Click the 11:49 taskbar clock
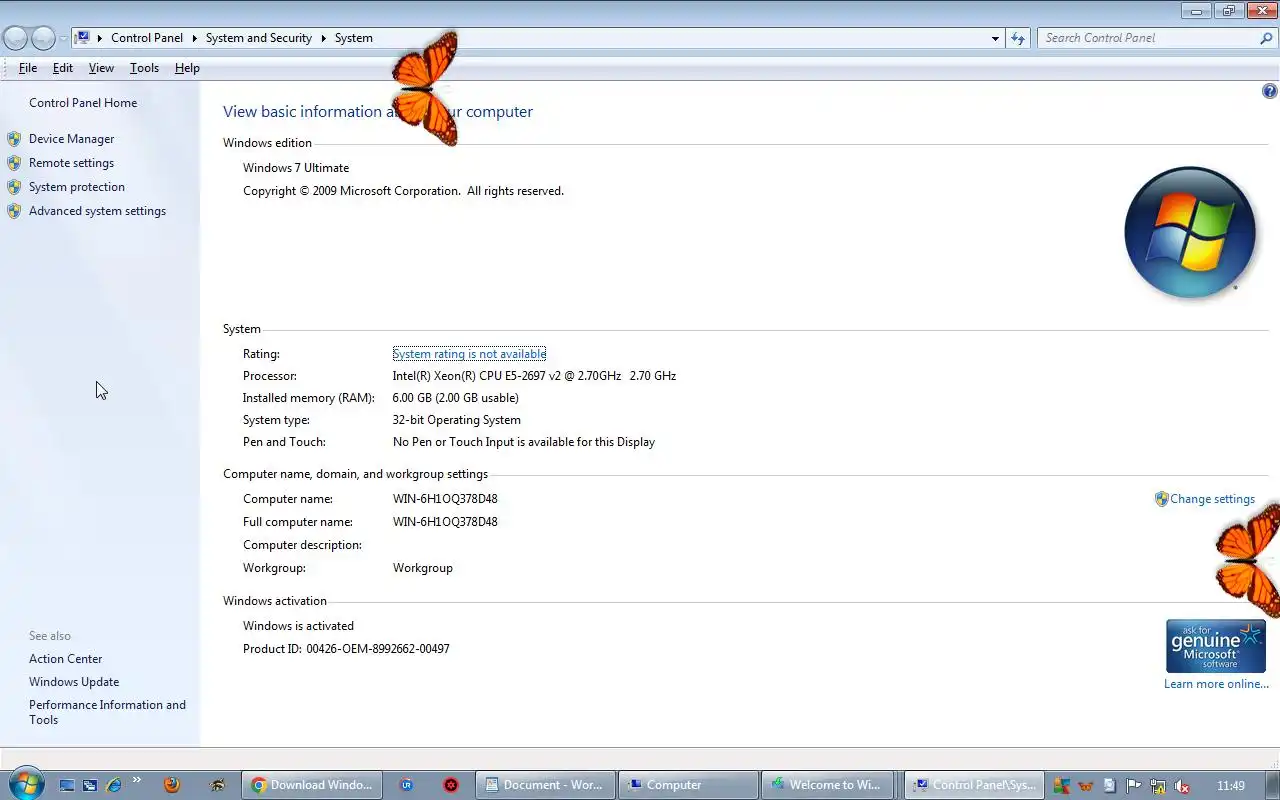 coord(1231,786)
